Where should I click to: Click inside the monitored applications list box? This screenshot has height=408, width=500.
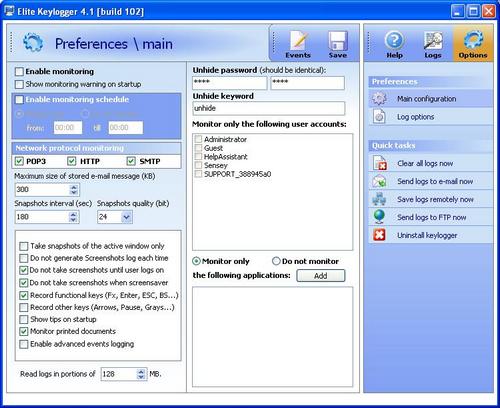(x=272, y=337)
